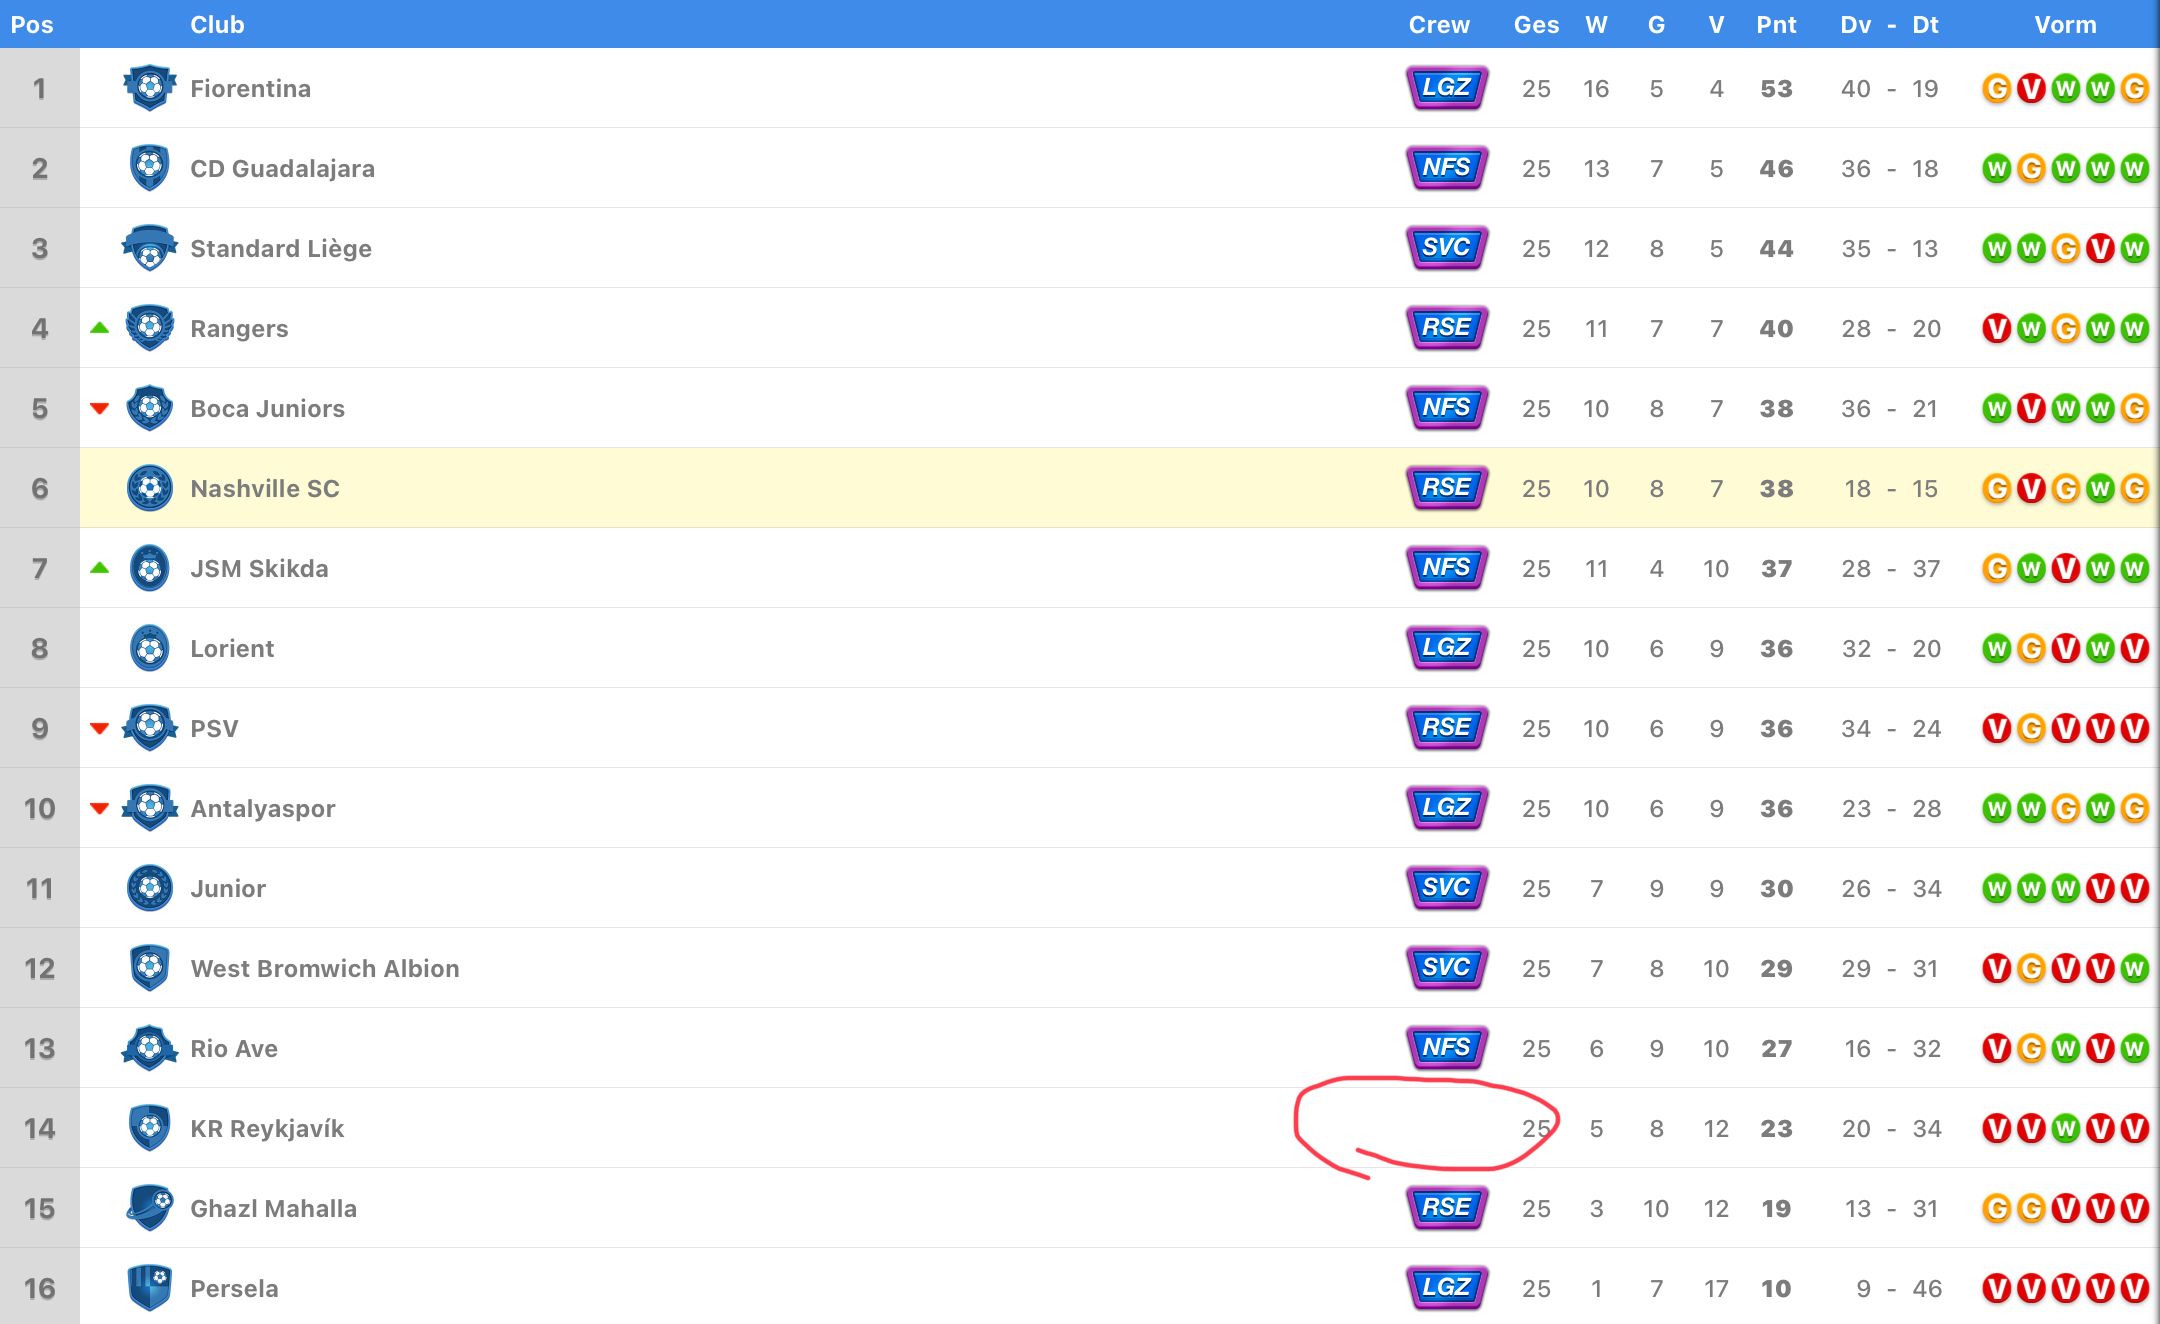Click Fiorentina's points value 53

point(1776,89)
